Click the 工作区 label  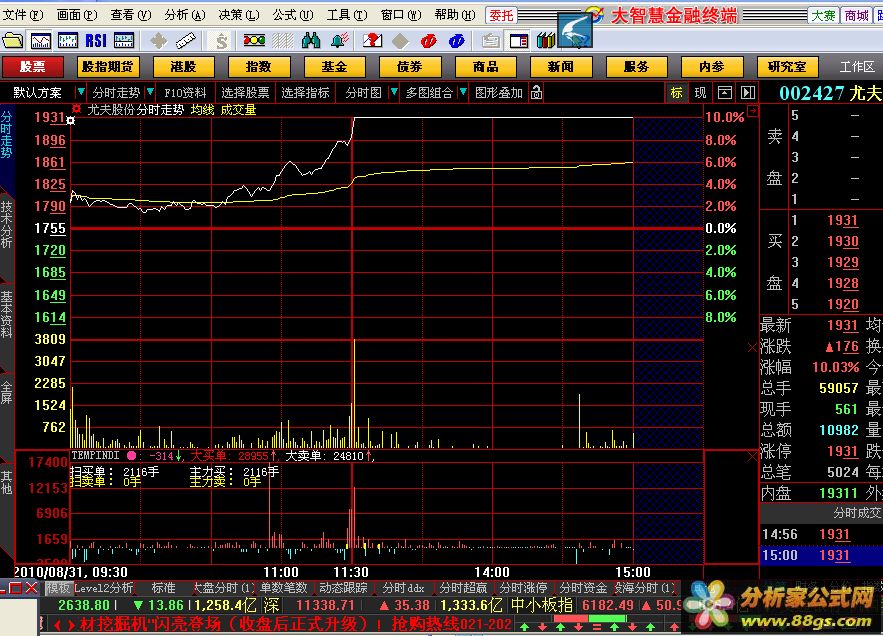[857, 66]
